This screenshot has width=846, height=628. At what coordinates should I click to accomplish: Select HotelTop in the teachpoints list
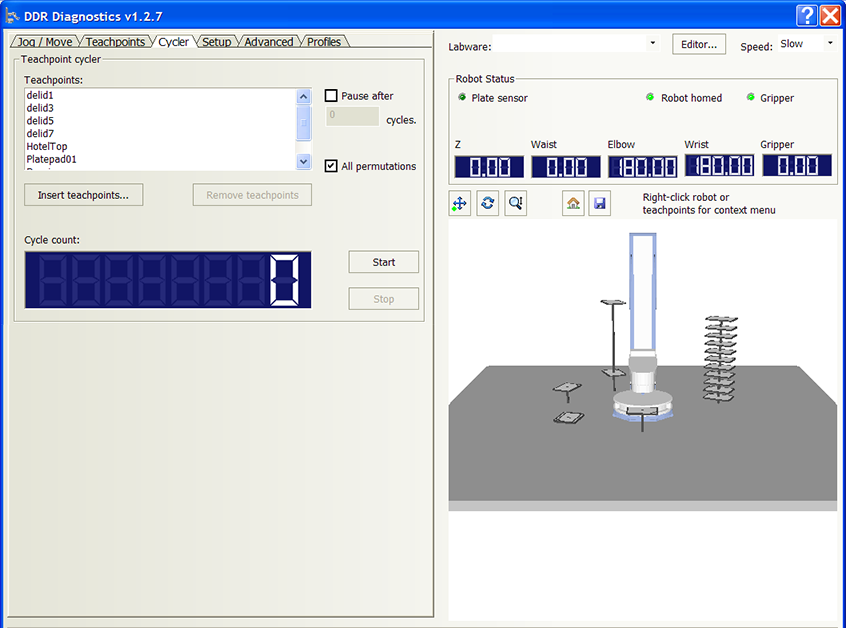pyautogui.click(x=47, y=146)
